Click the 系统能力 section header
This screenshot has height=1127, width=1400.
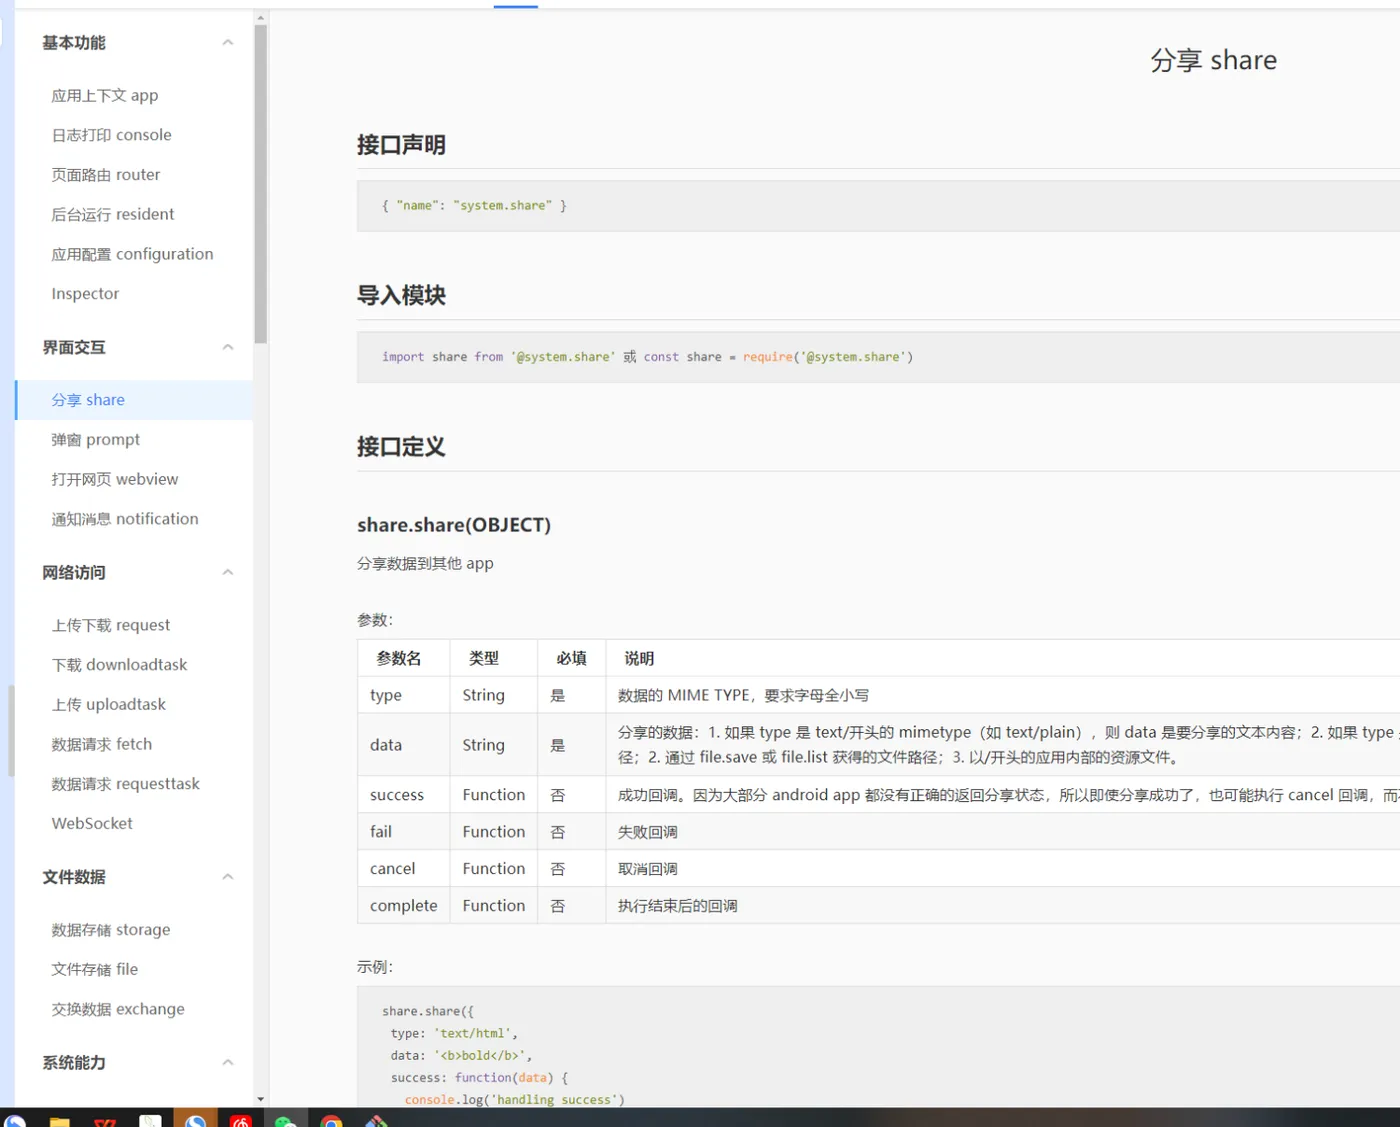pyautogui.click(x=73, y=1062)
